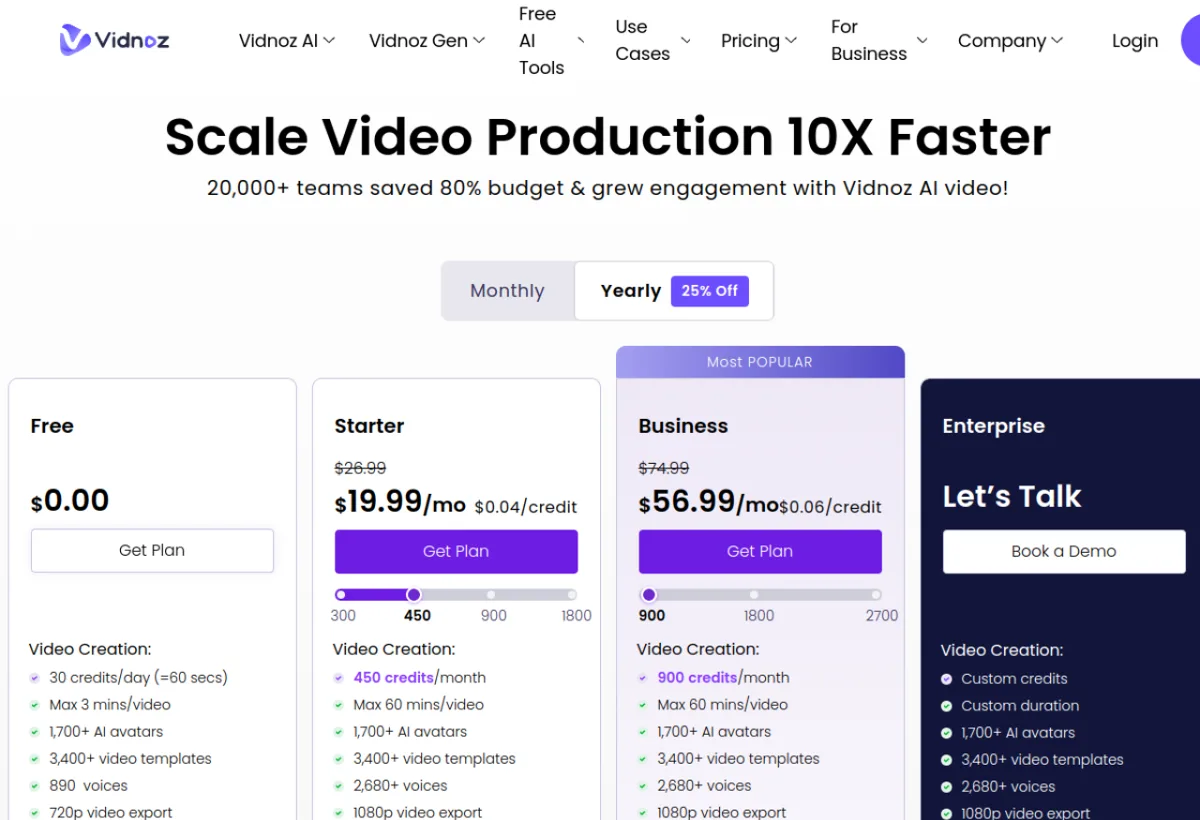Click the 25% Off badge

(710, 291)
